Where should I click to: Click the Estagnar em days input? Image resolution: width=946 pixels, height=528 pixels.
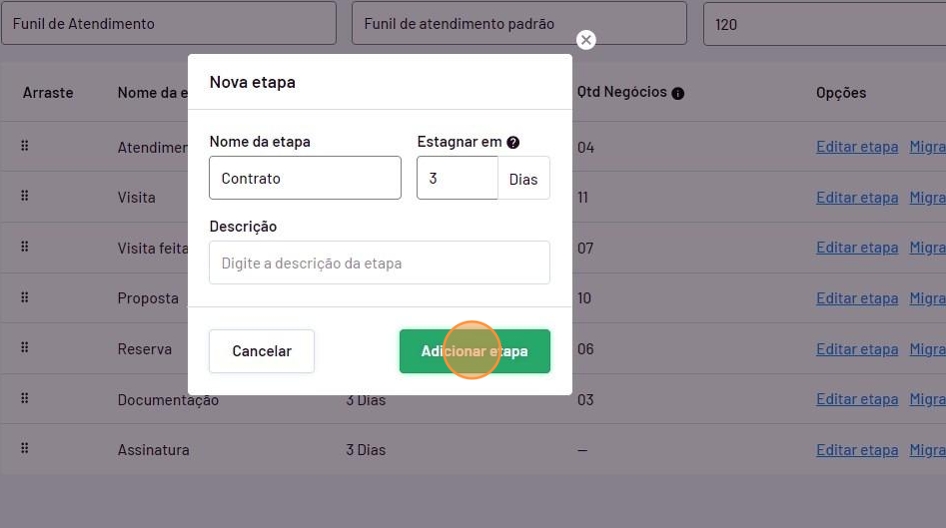point(457,178)
